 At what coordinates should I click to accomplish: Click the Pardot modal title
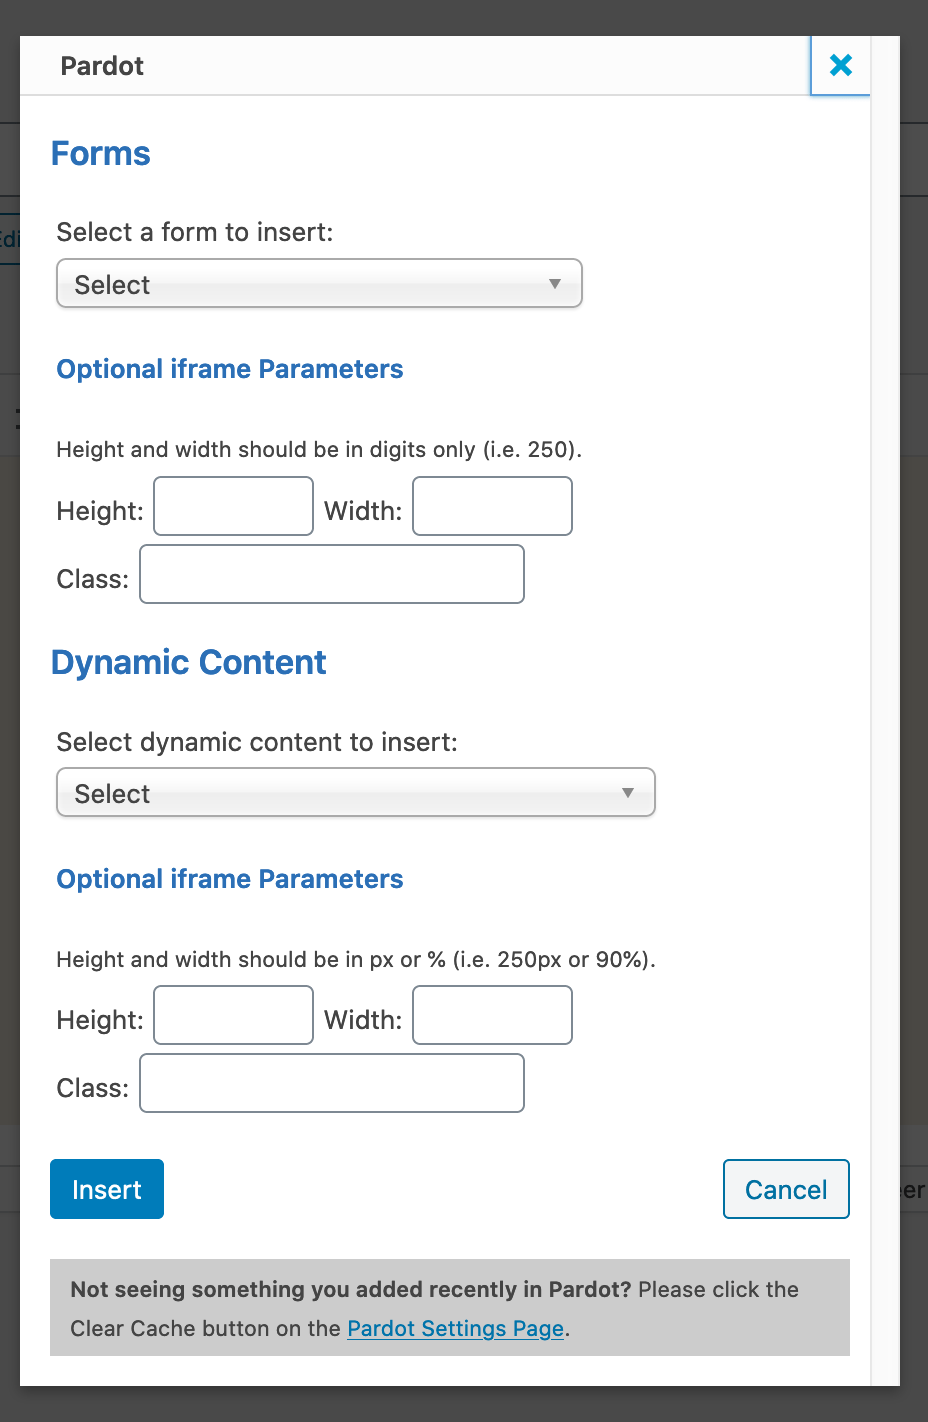tap(103, 66)
